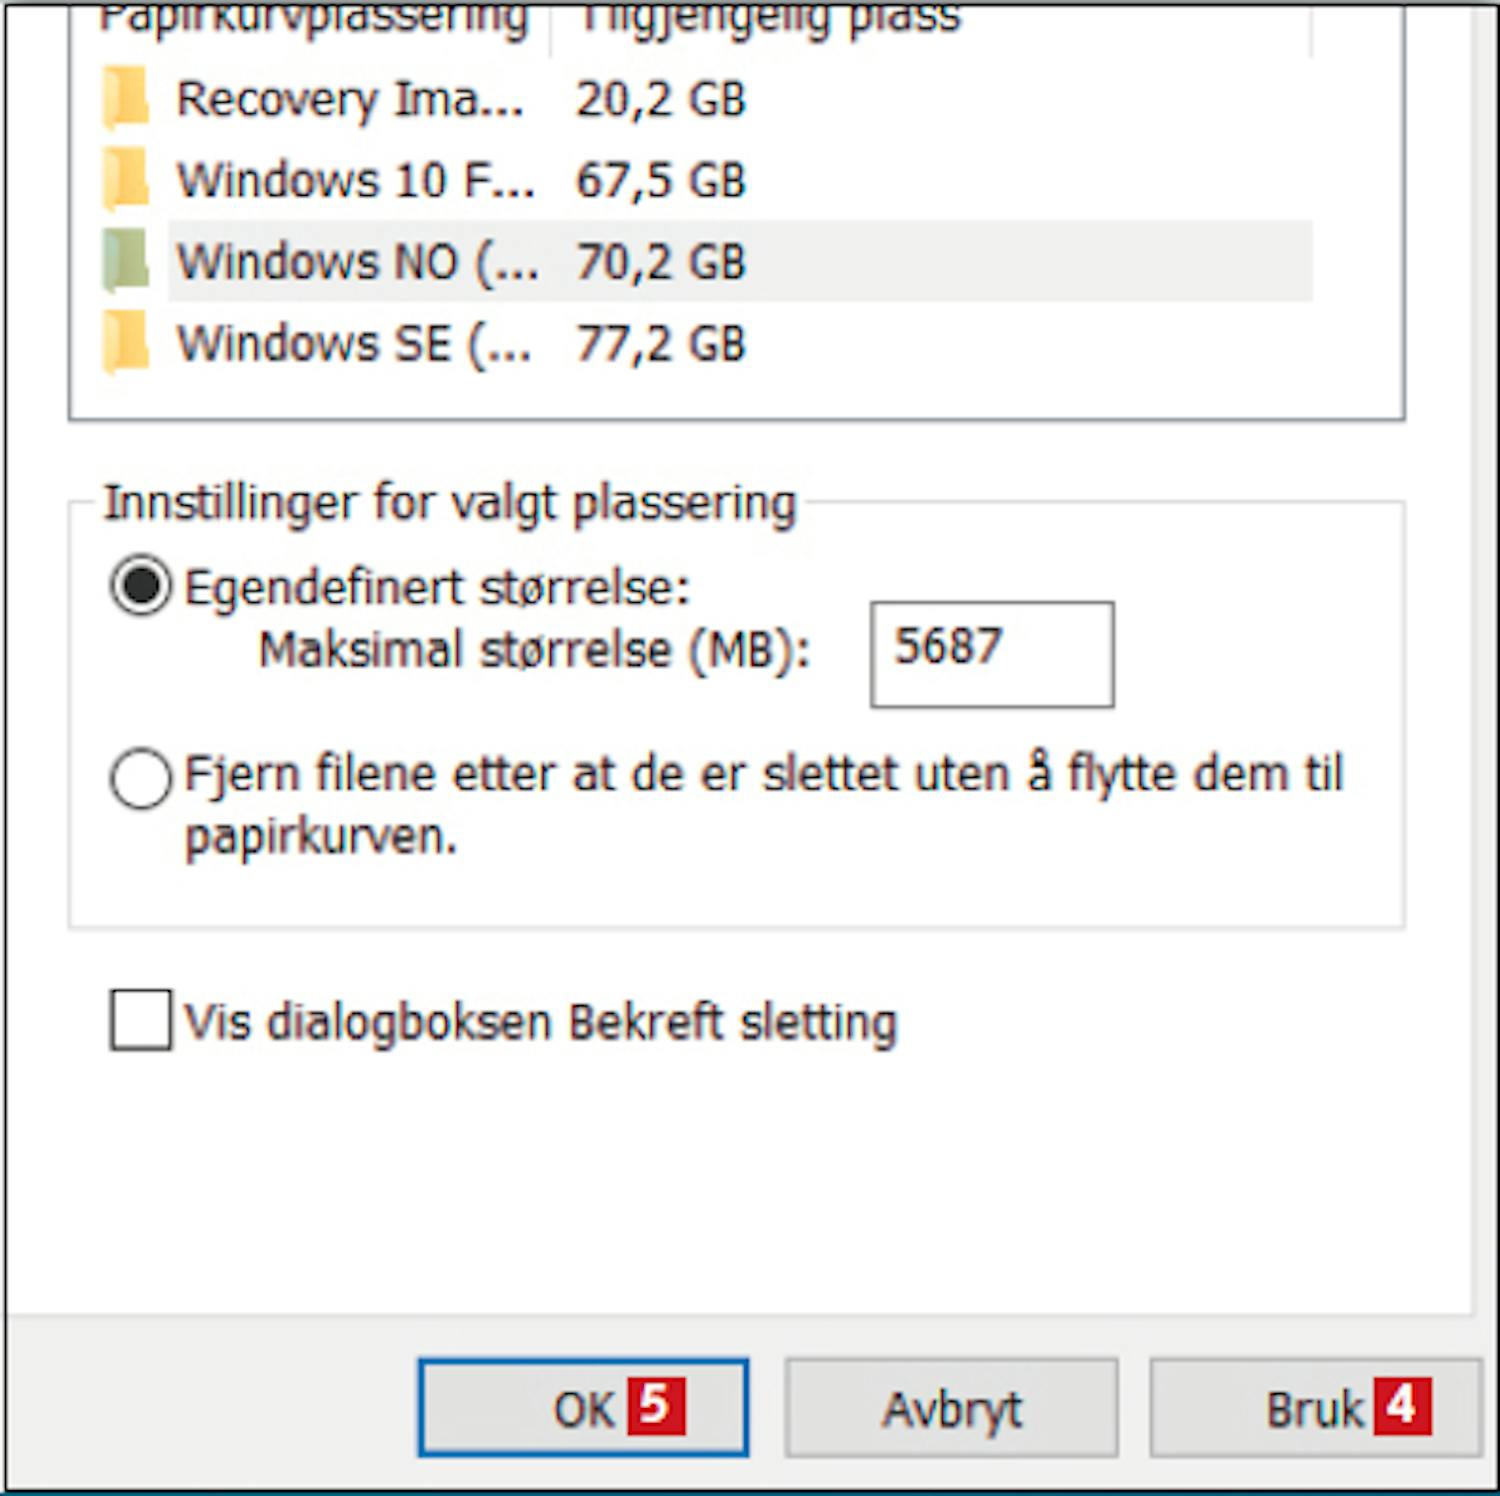Click the green Windows NO drive folder icon

tap(126, 261)
